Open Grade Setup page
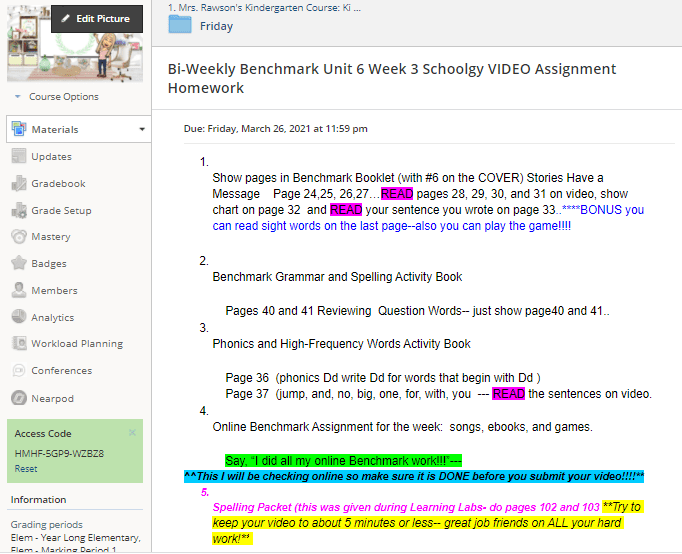Viewport: 682px width, 554px height. click(61, 210)
